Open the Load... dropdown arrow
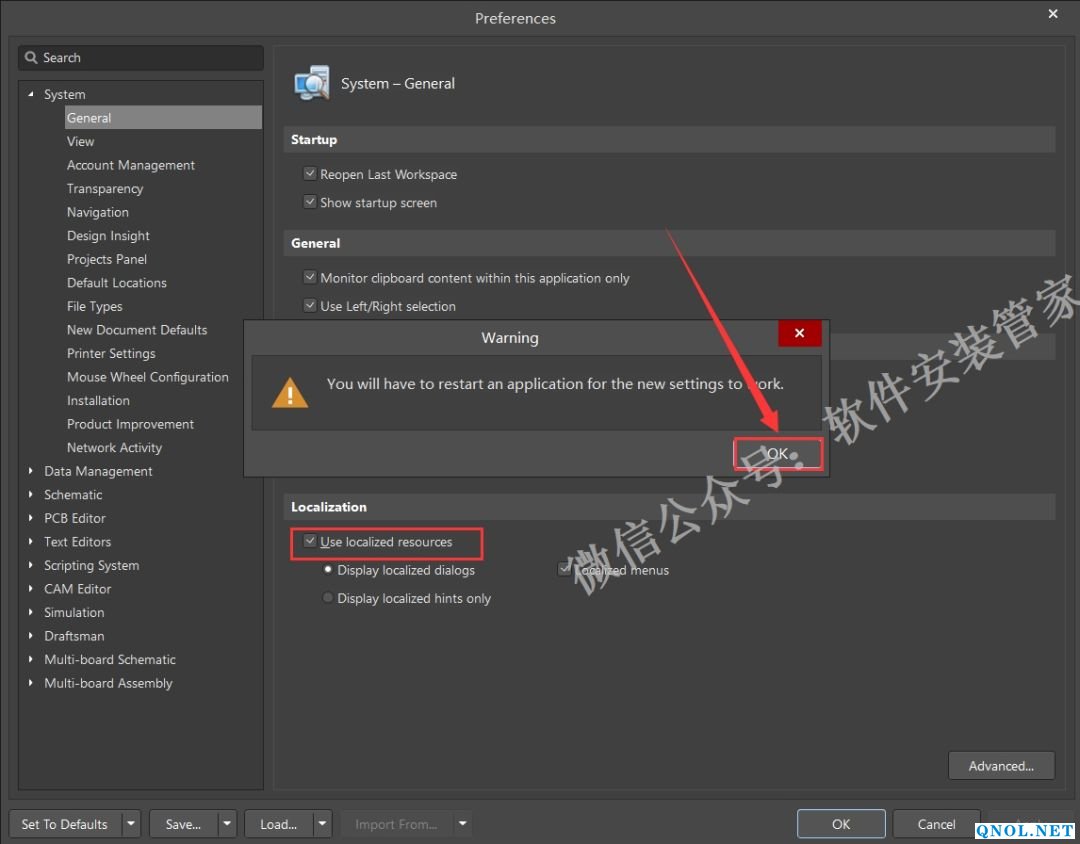This screenshot has width=1080, height=844. point(322,824)
